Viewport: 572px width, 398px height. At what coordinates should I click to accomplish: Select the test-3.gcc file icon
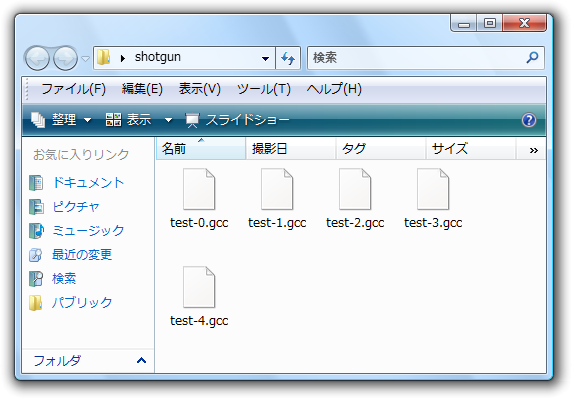pos(433,189)
